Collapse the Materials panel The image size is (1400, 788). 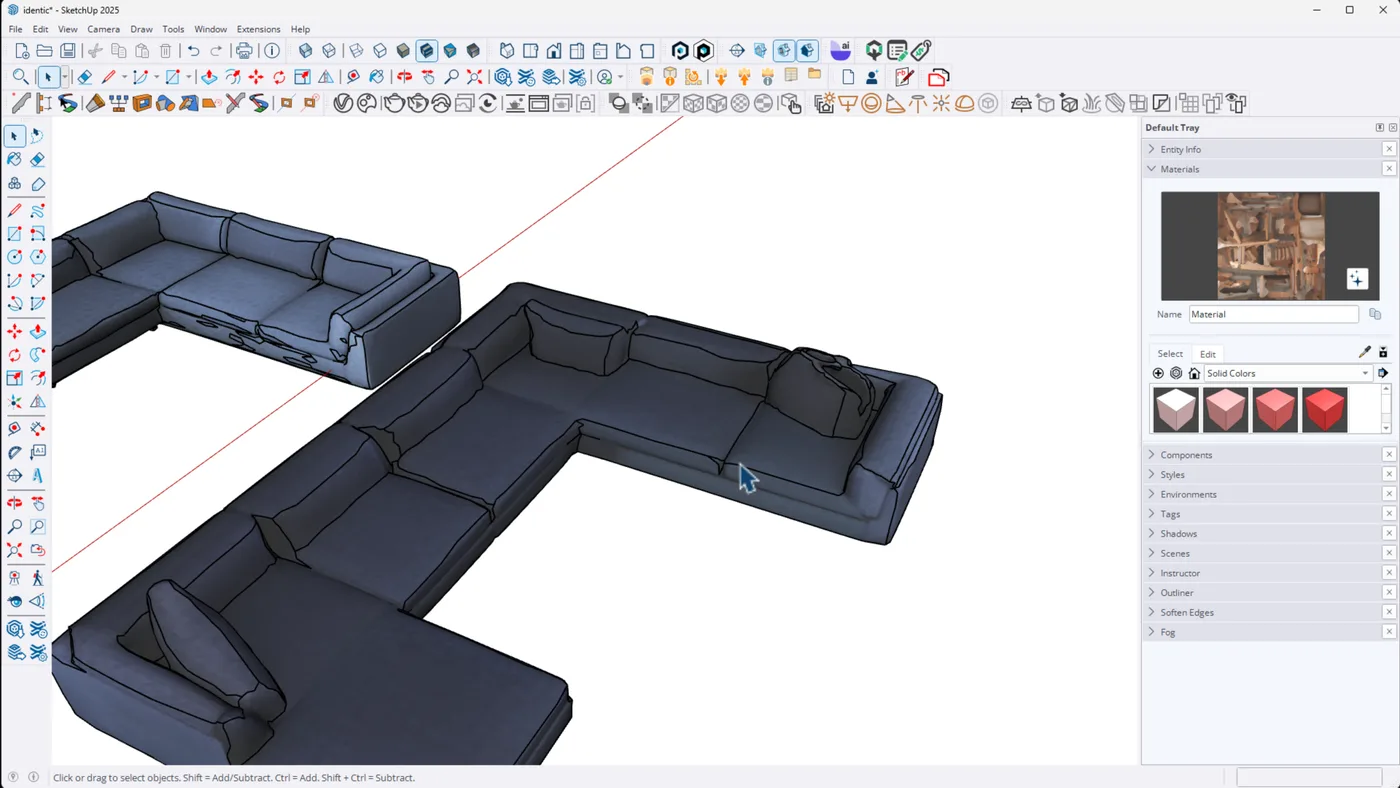pos(1179,169)
